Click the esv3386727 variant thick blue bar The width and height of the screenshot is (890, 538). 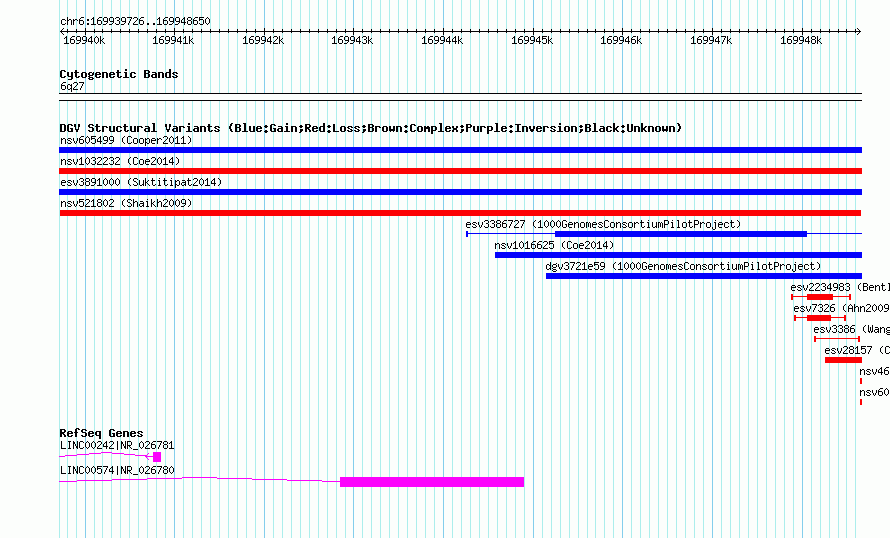(x=681, y=234)
